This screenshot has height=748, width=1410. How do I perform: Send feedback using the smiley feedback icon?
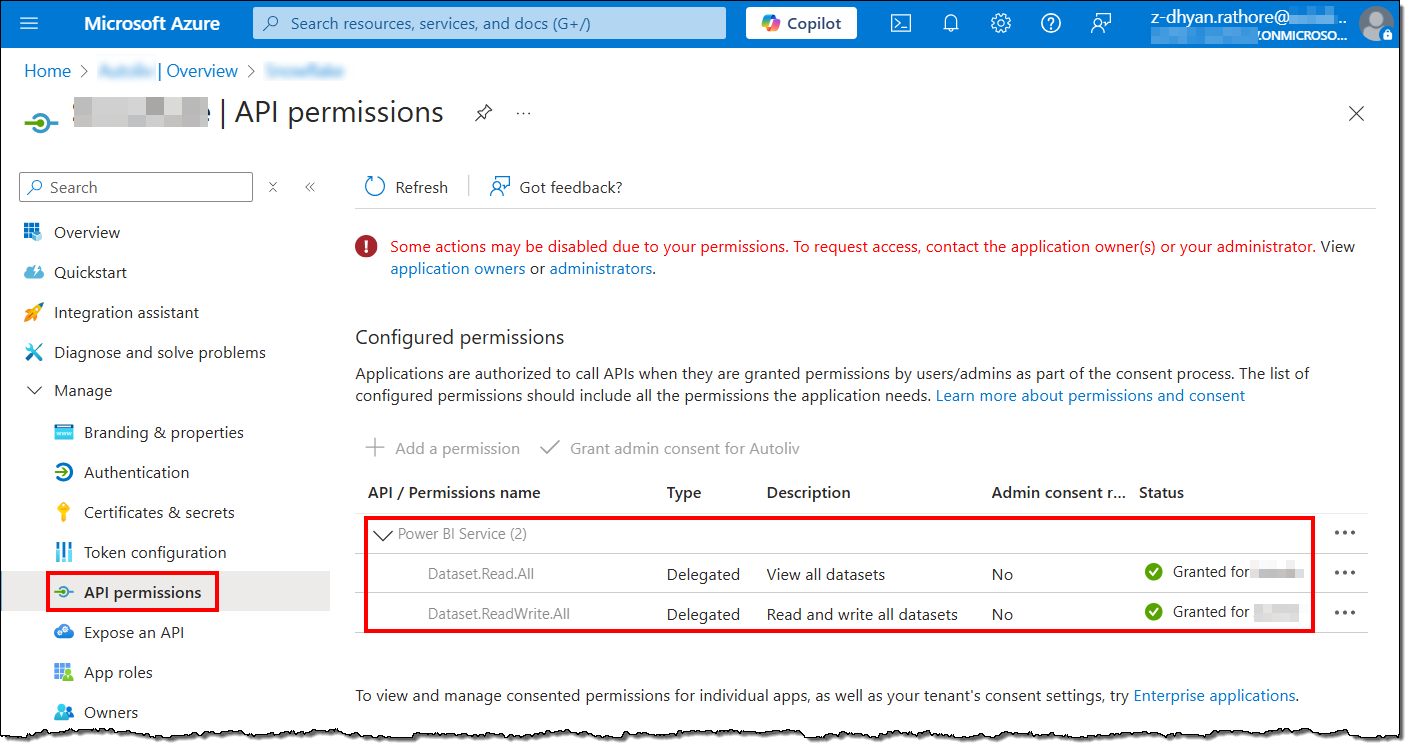click(x=1101, y=23)
